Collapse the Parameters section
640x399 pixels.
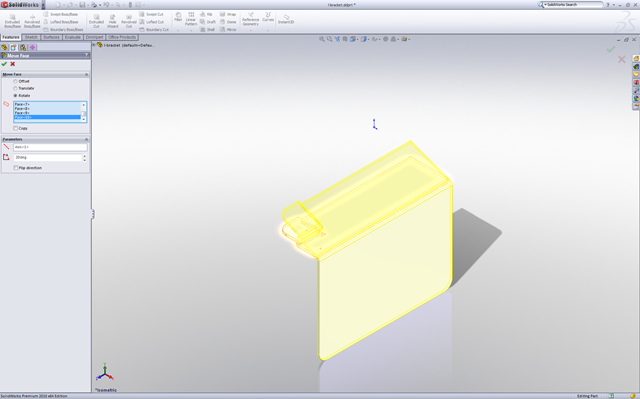[86, 139]
